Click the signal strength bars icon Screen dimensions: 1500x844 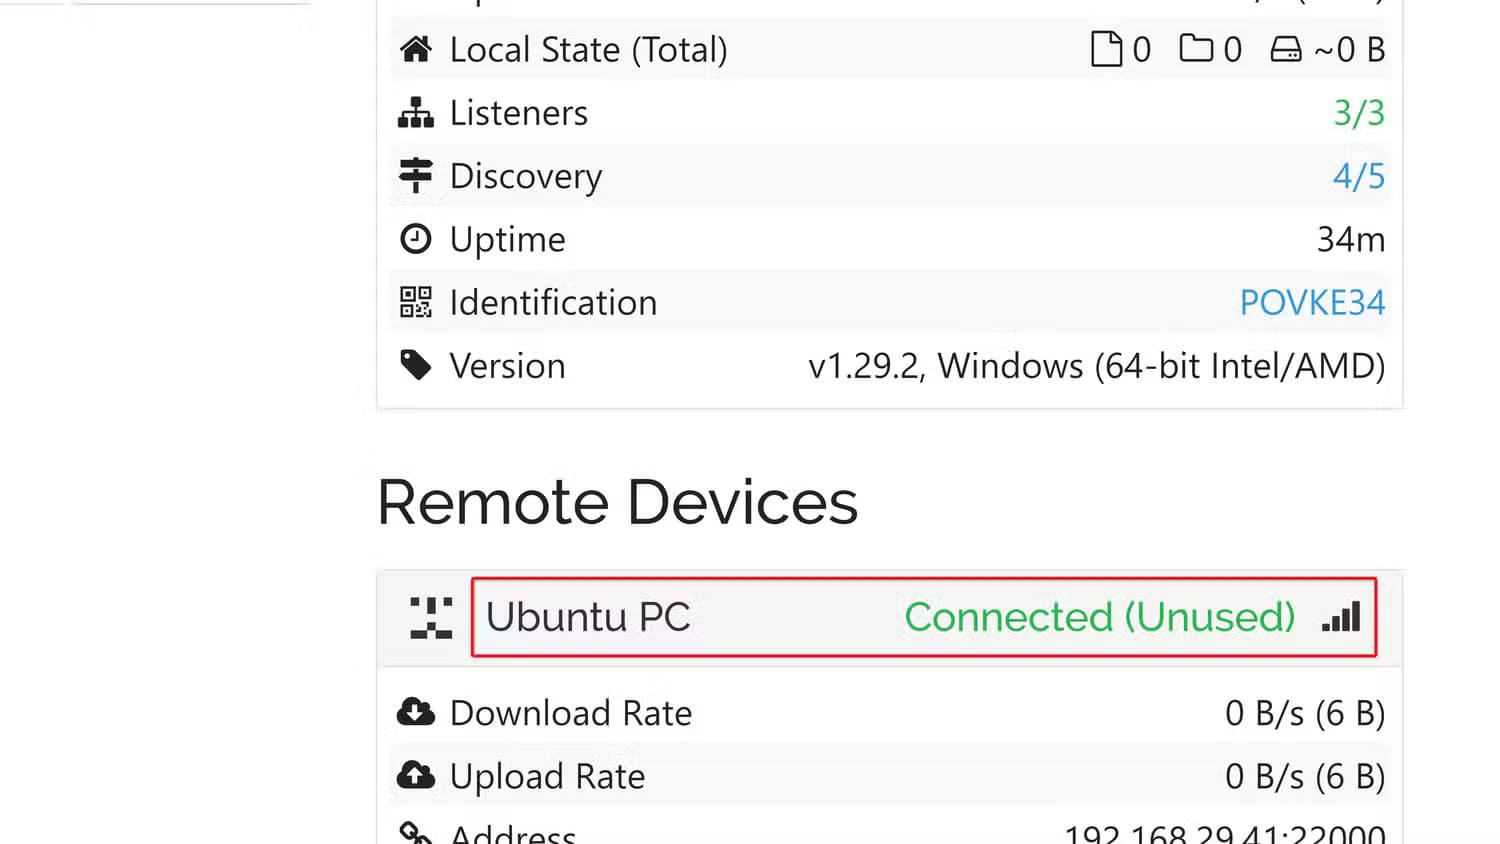tap(1341, 617)
